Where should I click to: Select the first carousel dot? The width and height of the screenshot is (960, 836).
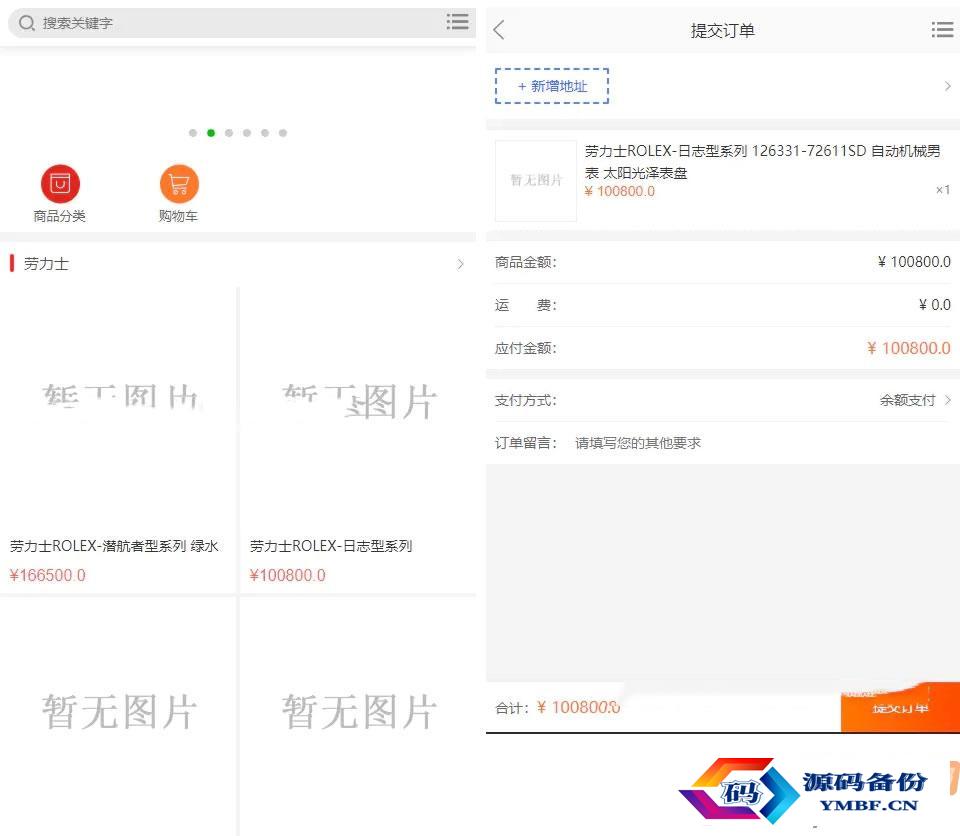pos(193,133)
